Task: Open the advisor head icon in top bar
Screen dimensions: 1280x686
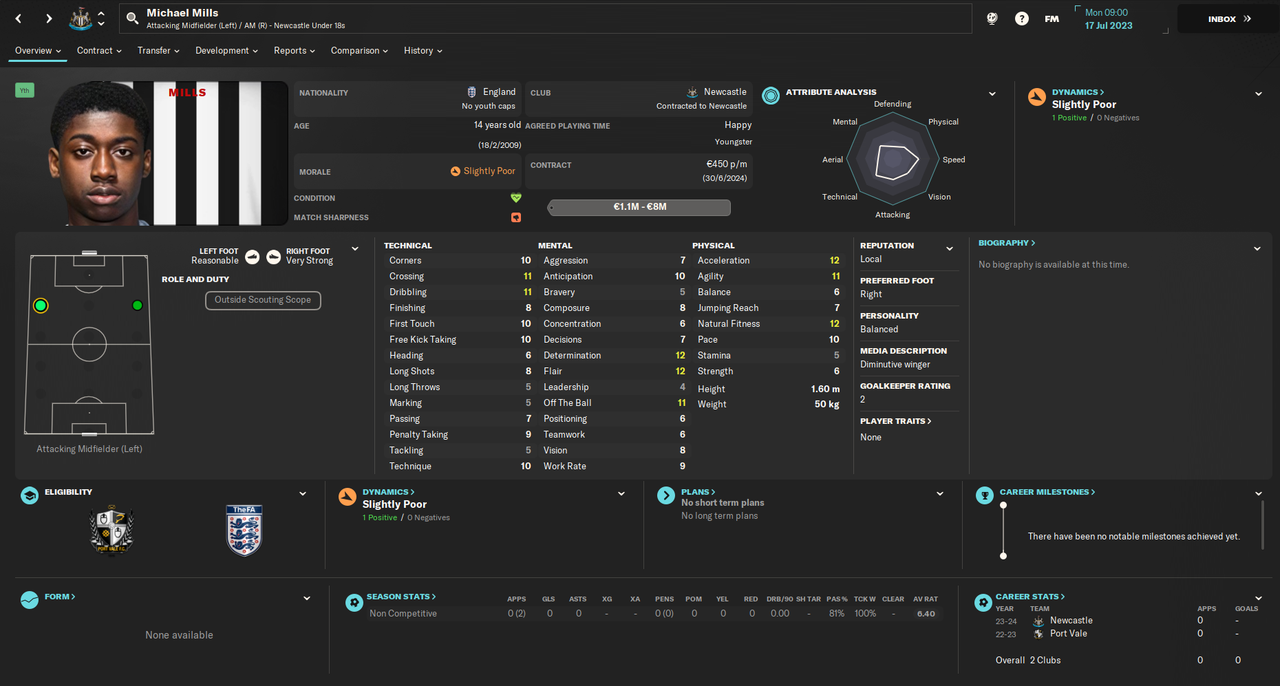Action: click(992, 18)
